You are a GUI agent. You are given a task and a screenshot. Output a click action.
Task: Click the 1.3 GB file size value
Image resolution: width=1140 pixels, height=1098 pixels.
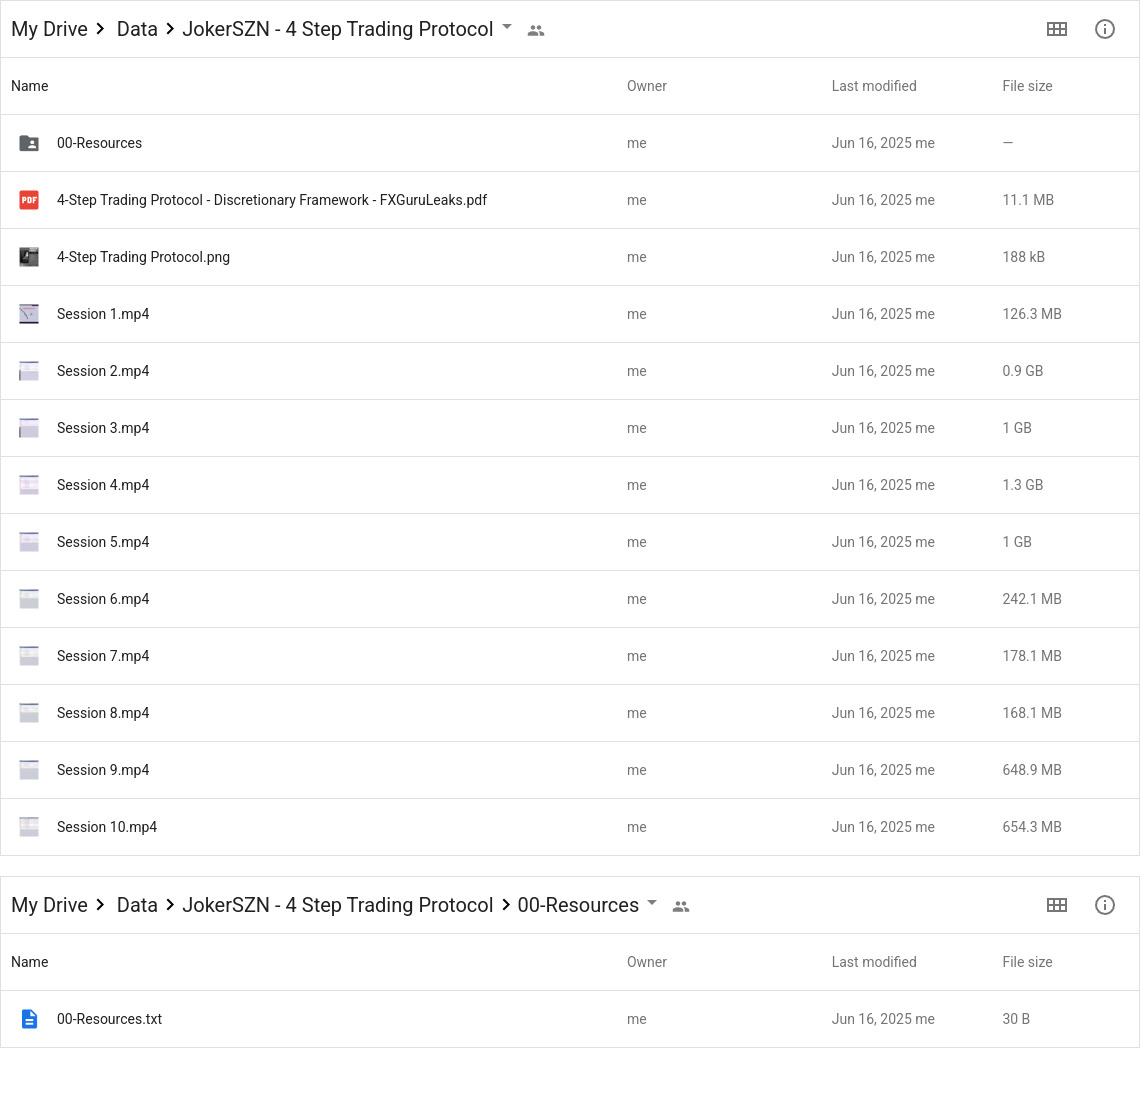click(x=1023, y=485)
